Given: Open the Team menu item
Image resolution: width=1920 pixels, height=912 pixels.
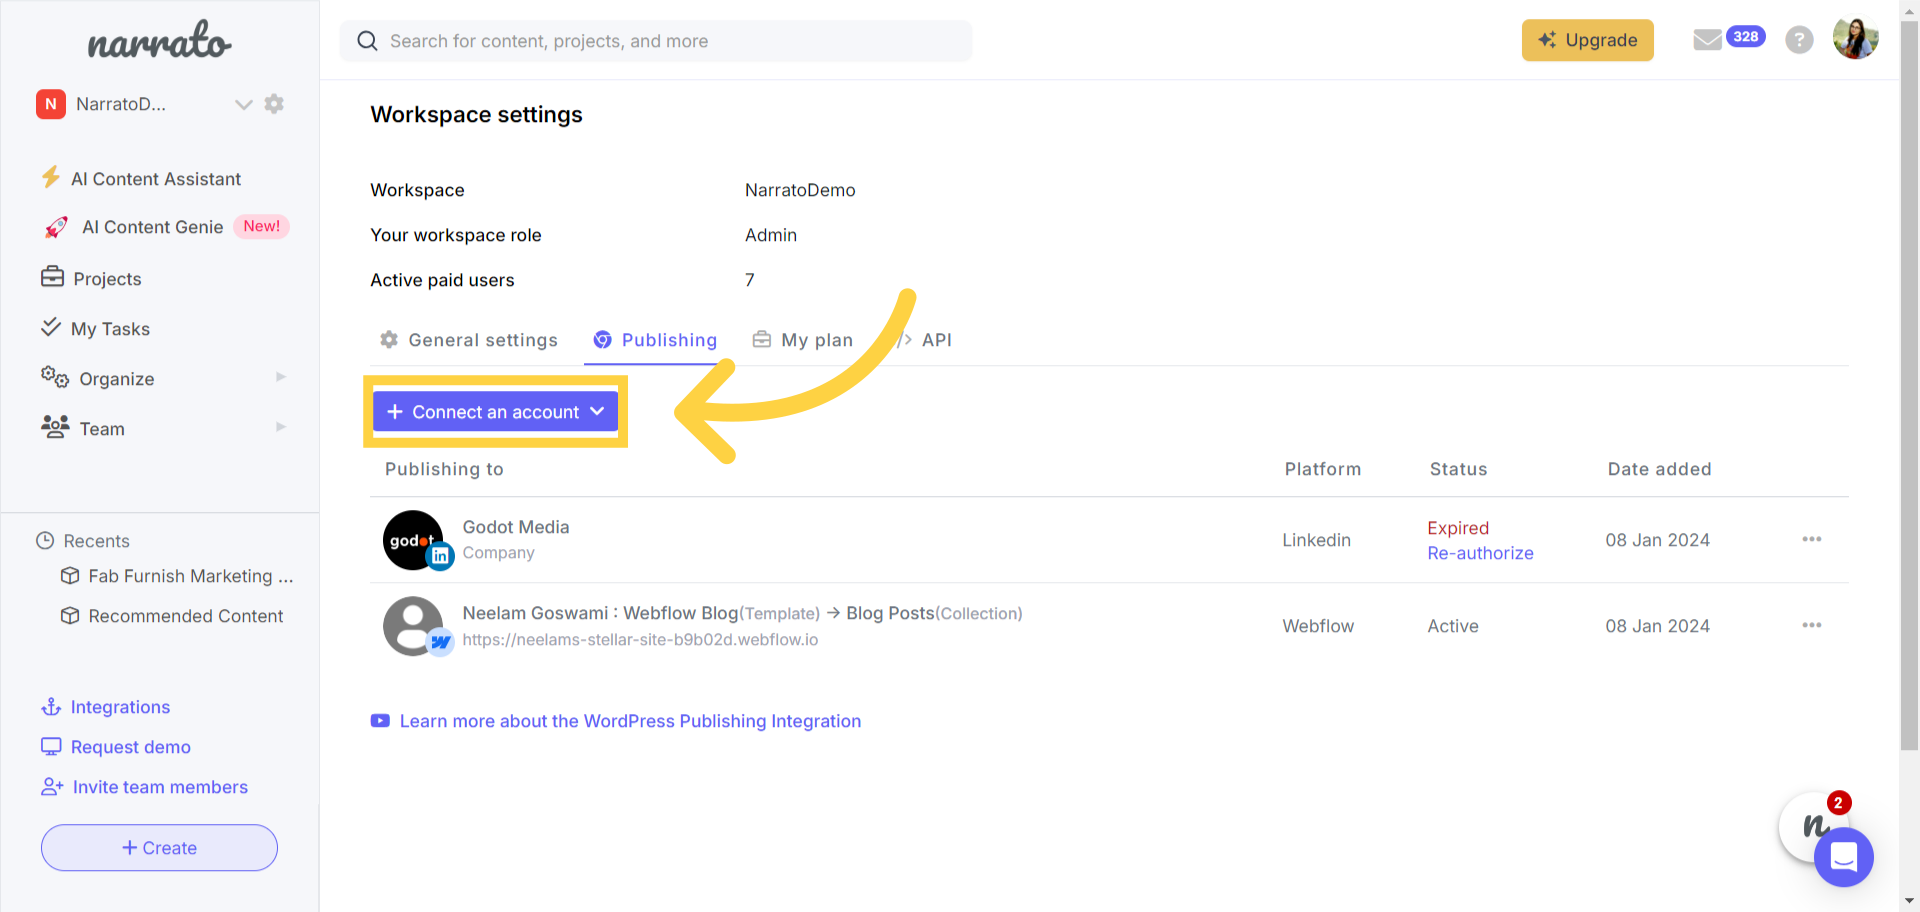Looking at the screenshot, I should point(102,429).
